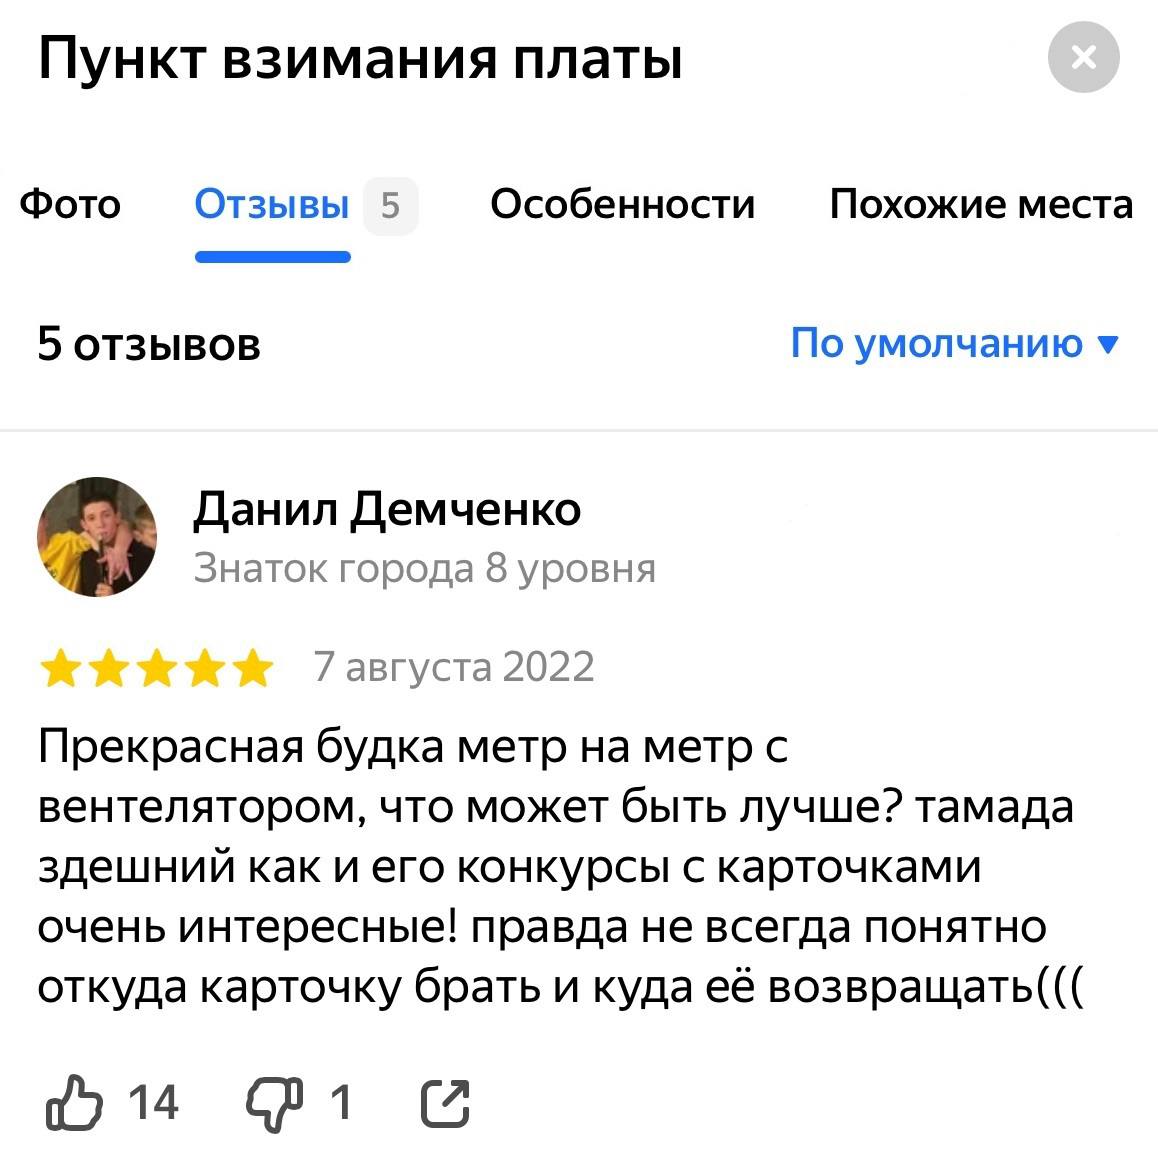Click the reviewer name Данил Демченко
The width and height of the screenshot is (1158, 1168).
[386, 509]
